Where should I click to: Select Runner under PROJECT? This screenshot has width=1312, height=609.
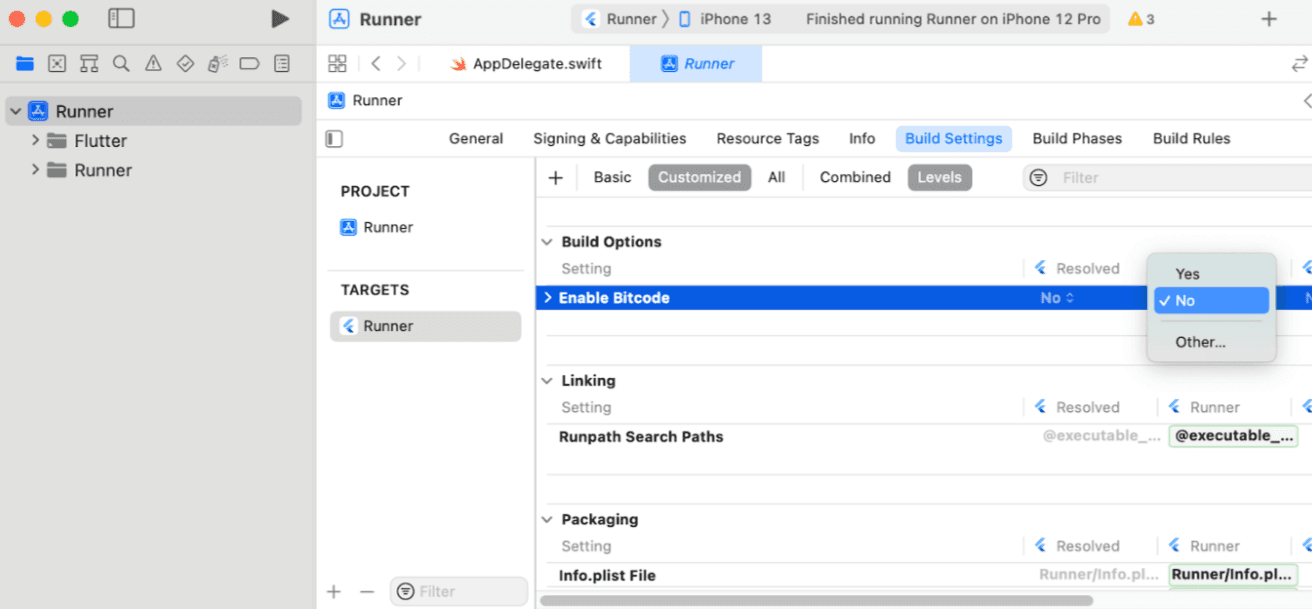tap(377, 227)
